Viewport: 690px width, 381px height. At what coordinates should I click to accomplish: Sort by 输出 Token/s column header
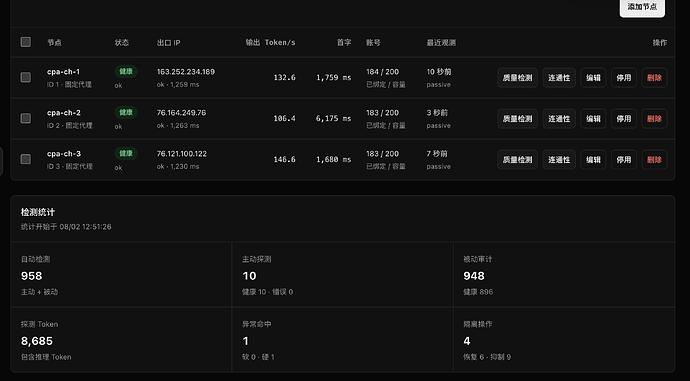point(271,43)
